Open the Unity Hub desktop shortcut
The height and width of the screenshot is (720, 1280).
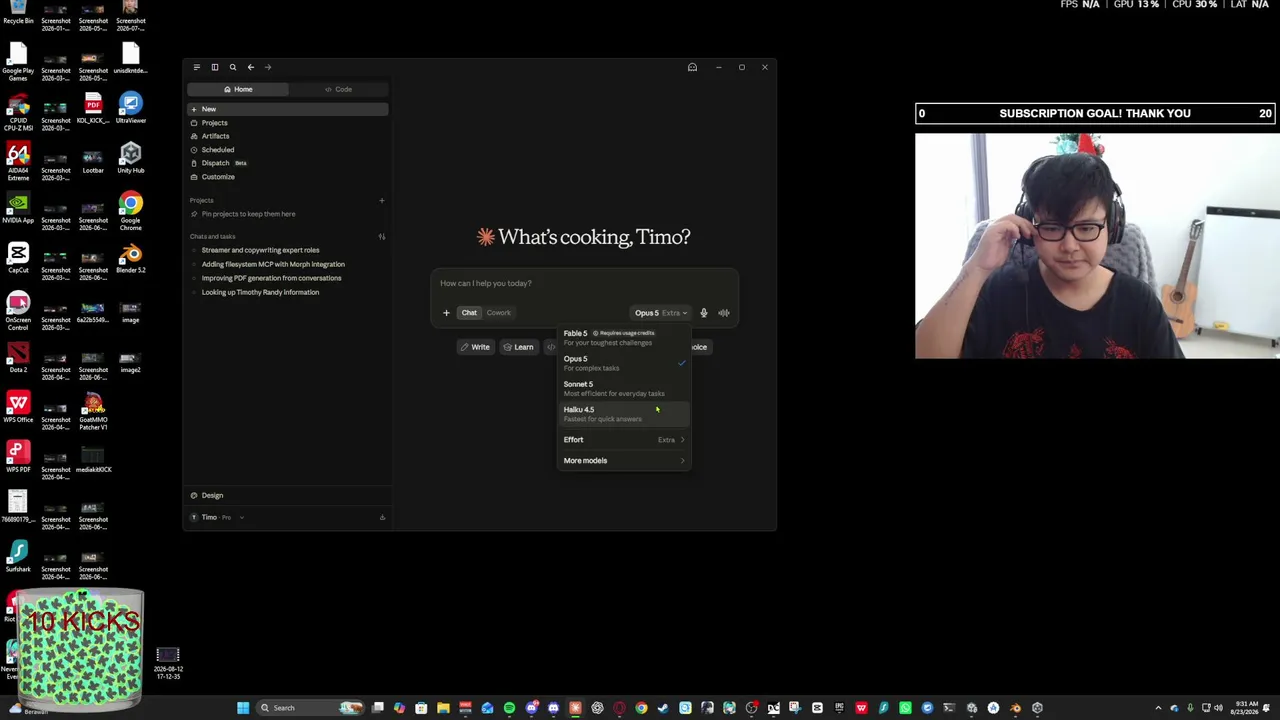tap(130, 158)
